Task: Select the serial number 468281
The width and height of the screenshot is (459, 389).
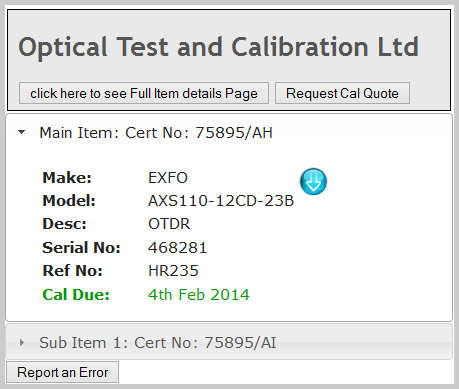Action: pos(178,248)
